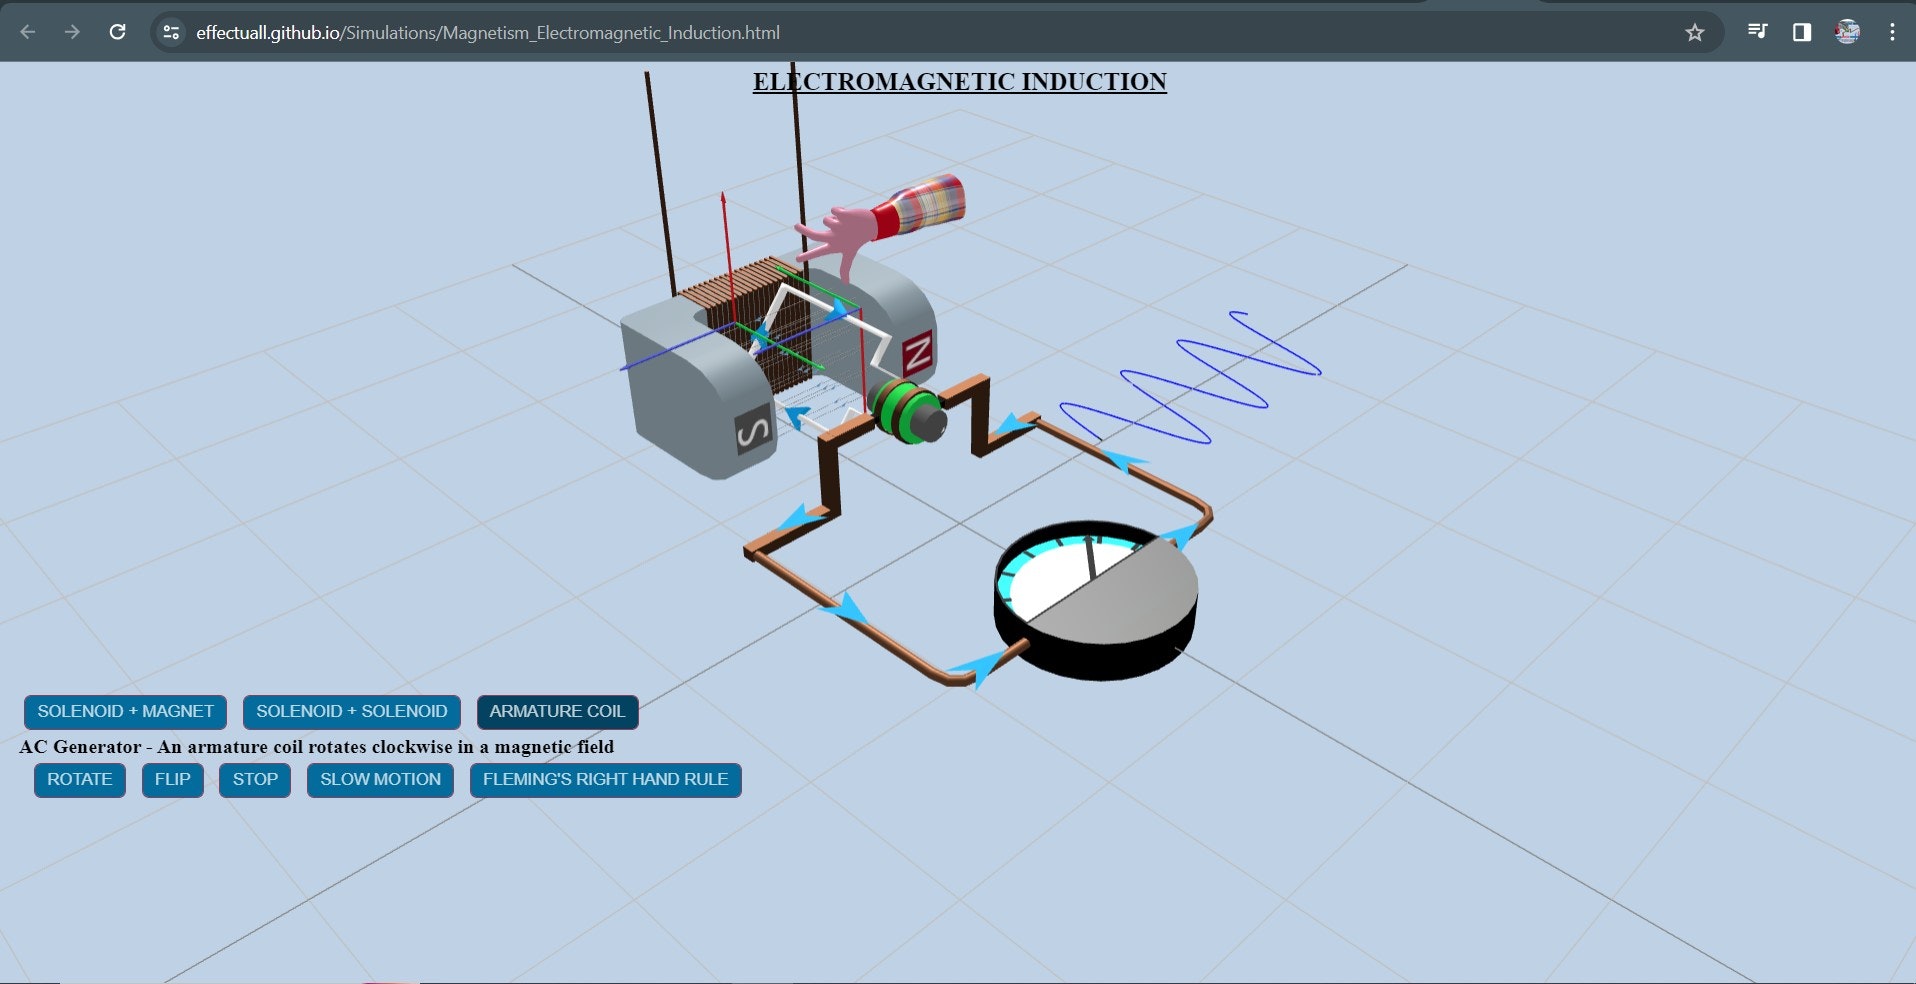
Task: Toggle the browser side panel
Action: 1801,32
